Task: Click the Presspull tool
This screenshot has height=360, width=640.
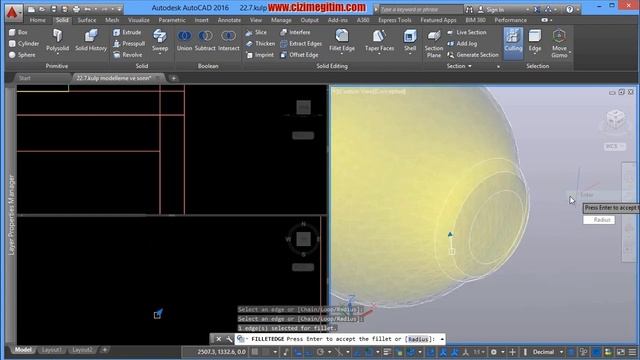Action: point(129,43)
